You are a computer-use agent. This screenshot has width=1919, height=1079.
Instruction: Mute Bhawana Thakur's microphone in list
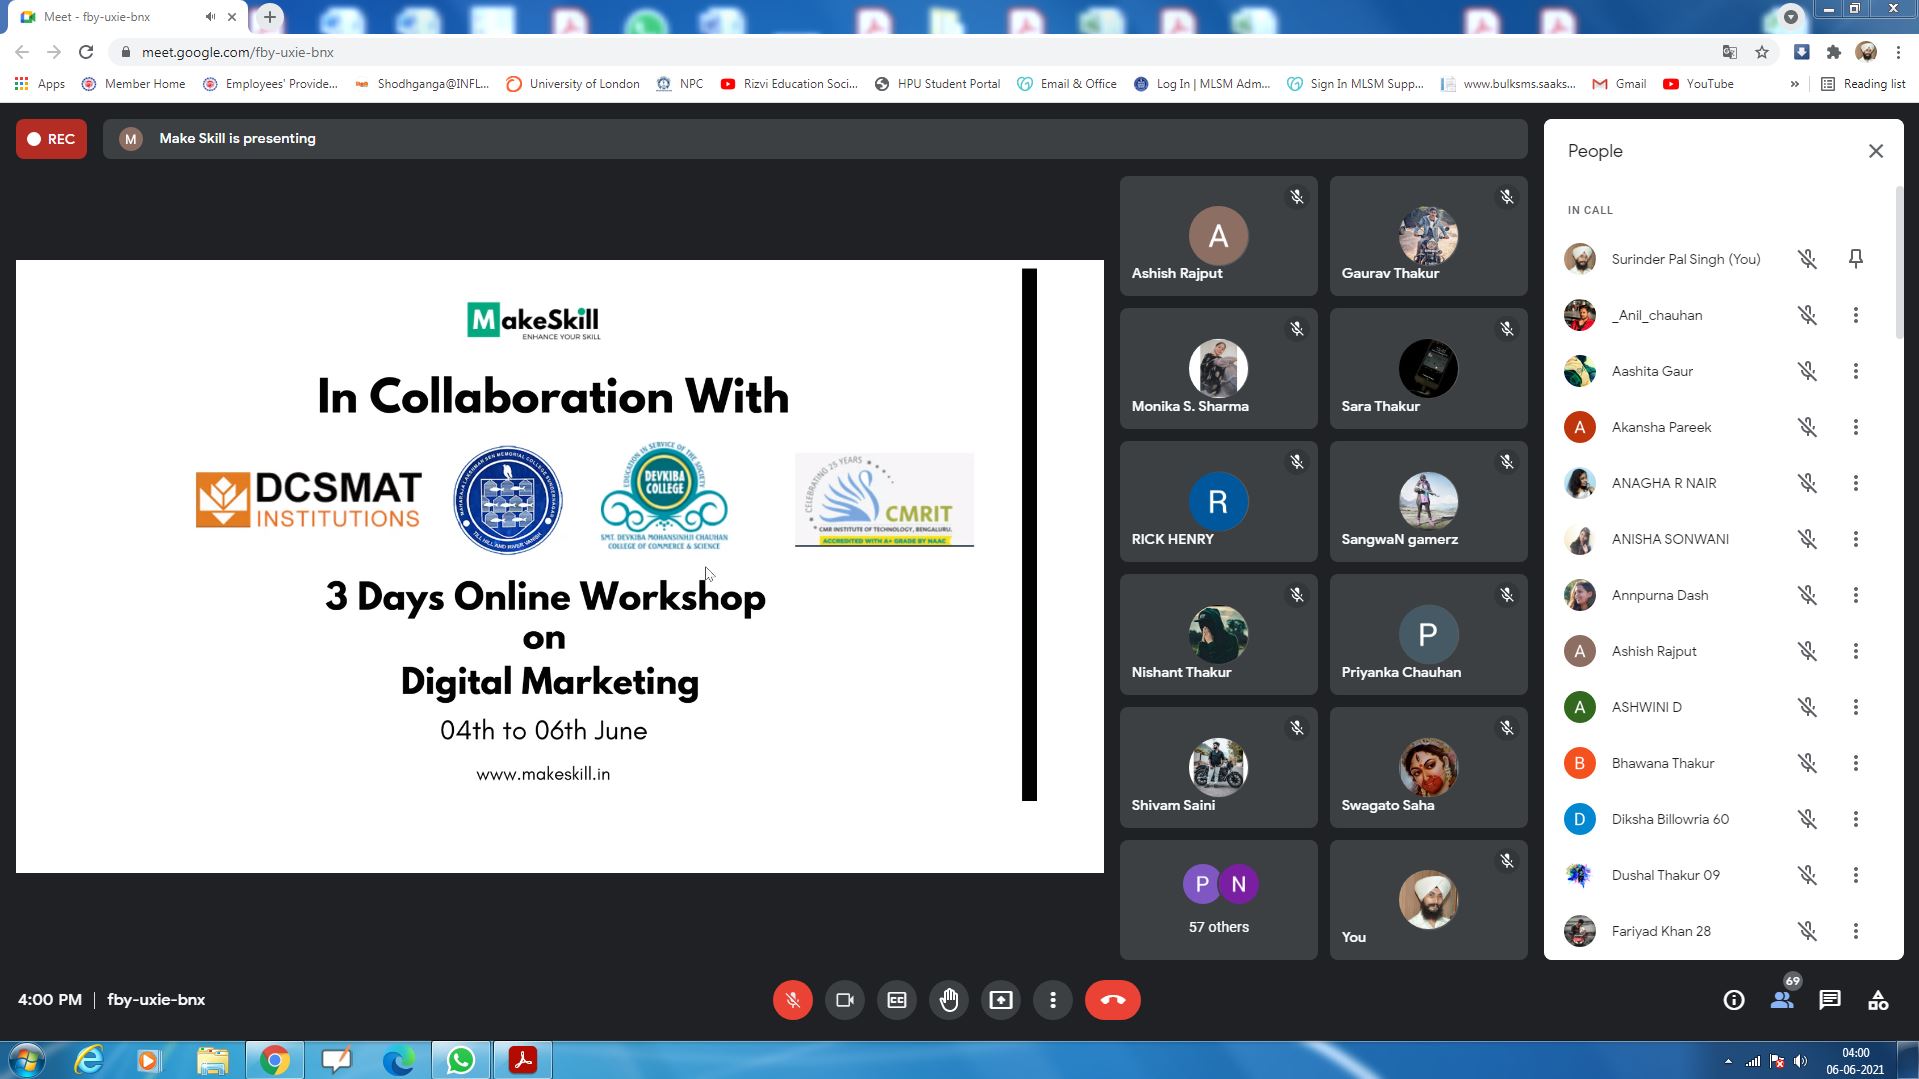(x=1807, y=763)
